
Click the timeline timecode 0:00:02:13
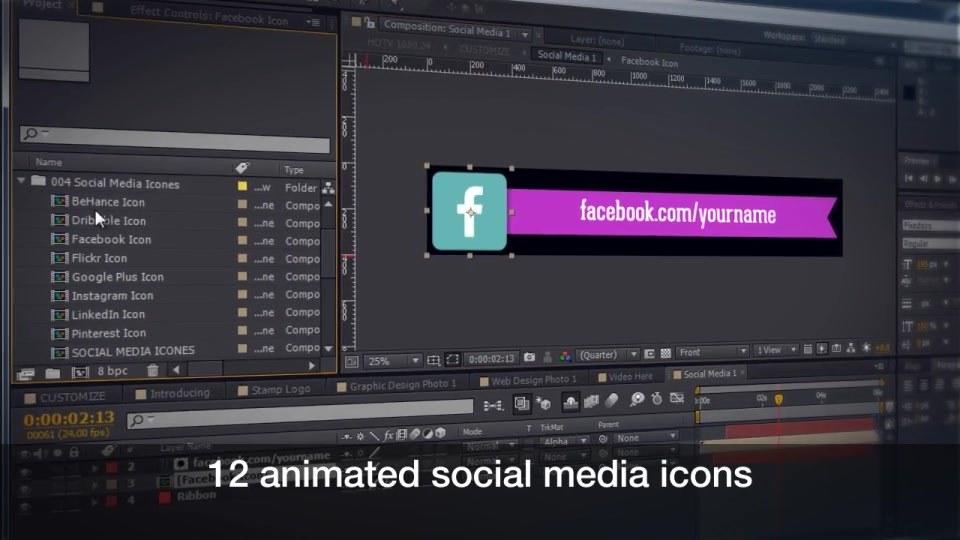point(69,418)
